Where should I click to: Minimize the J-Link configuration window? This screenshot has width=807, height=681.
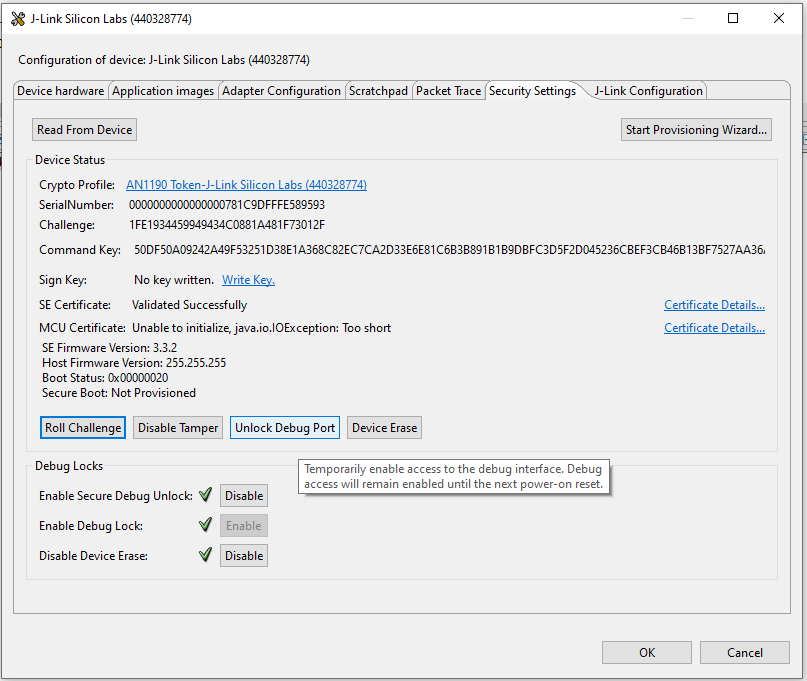[x=688, y=19]
